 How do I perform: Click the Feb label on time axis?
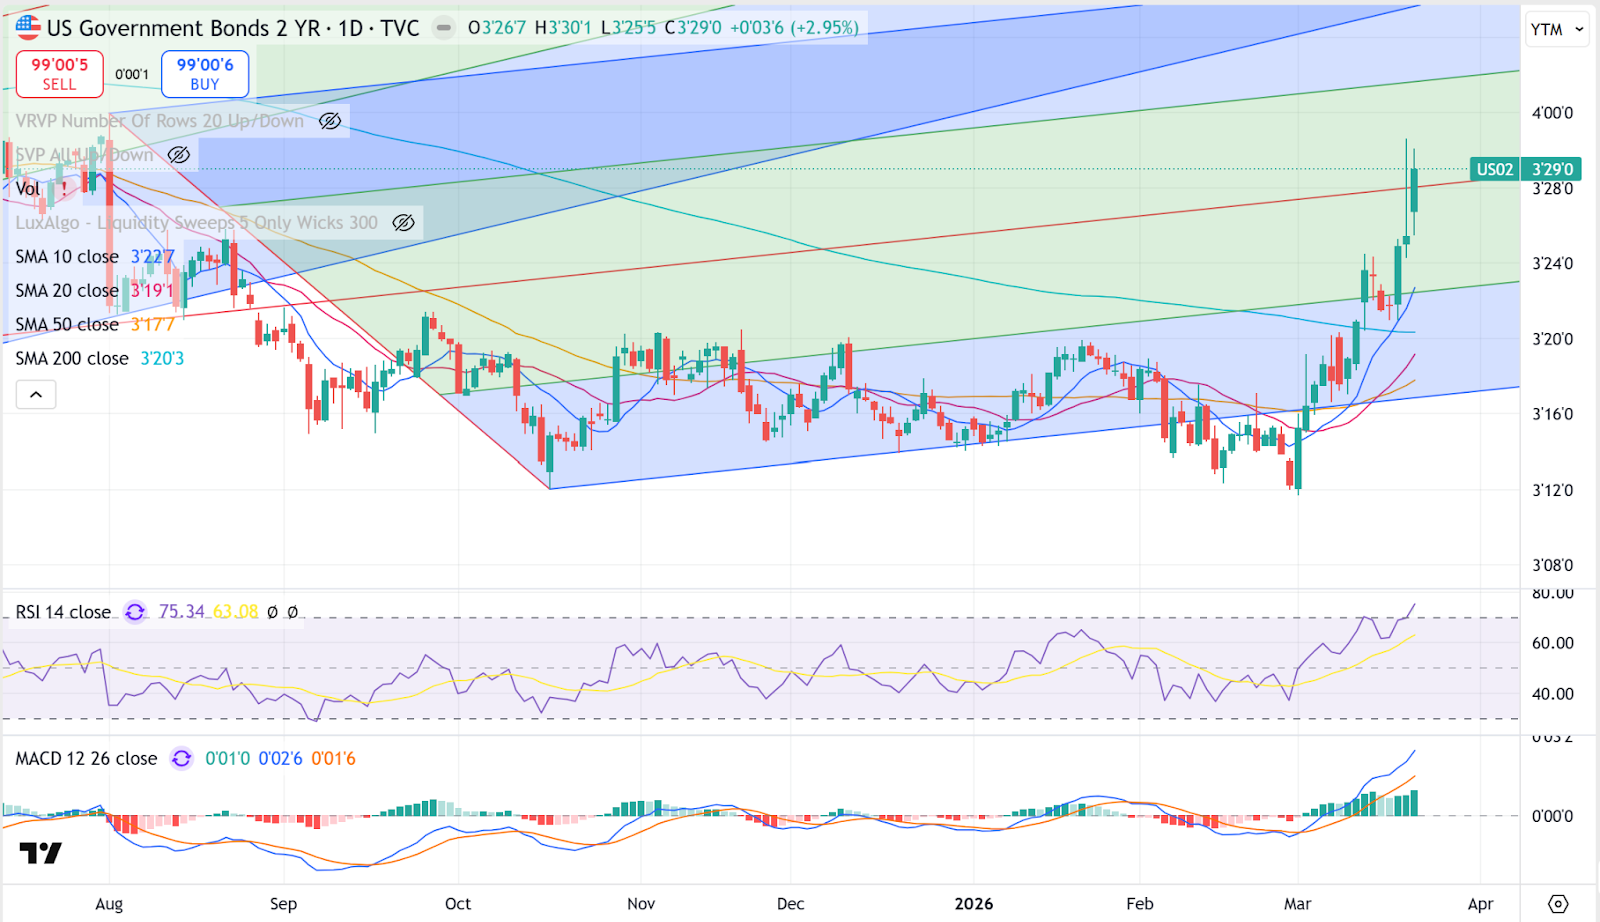[x=1140, y=904]
